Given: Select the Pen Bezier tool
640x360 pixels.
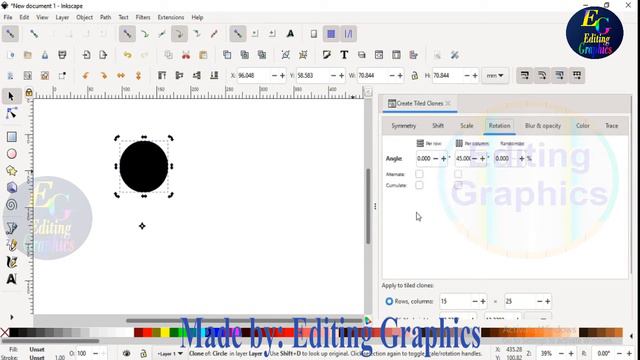Looking at the screenshot, I should 11,228.
